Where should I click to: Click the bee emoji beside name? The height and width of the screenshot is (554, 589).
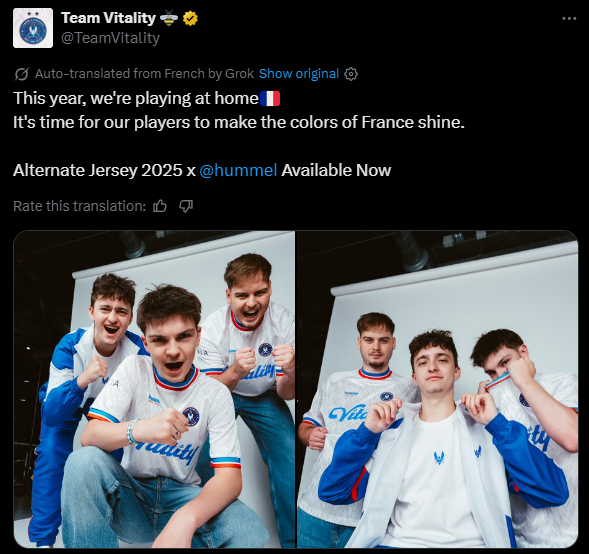pyautogui.click(x=169, y=18)
